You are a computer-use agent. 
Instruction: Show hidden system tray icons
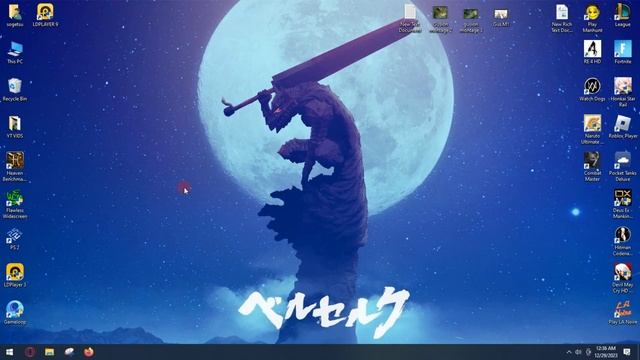pyautogui.click(x=569, y=352)
